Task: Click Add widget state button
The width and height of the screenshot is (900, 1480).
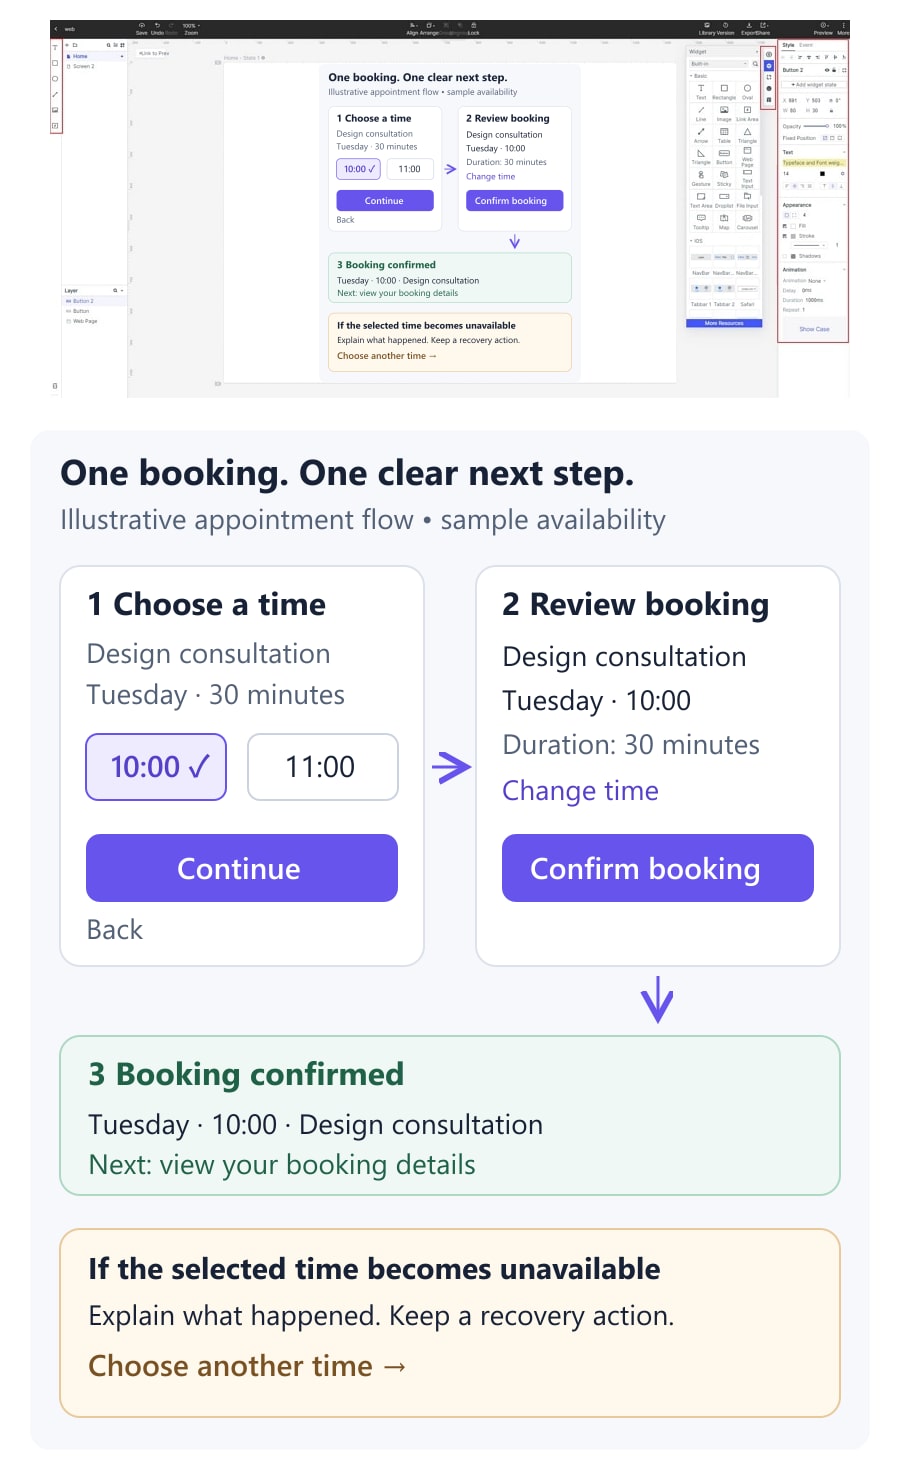Action: tap(813, 85)
